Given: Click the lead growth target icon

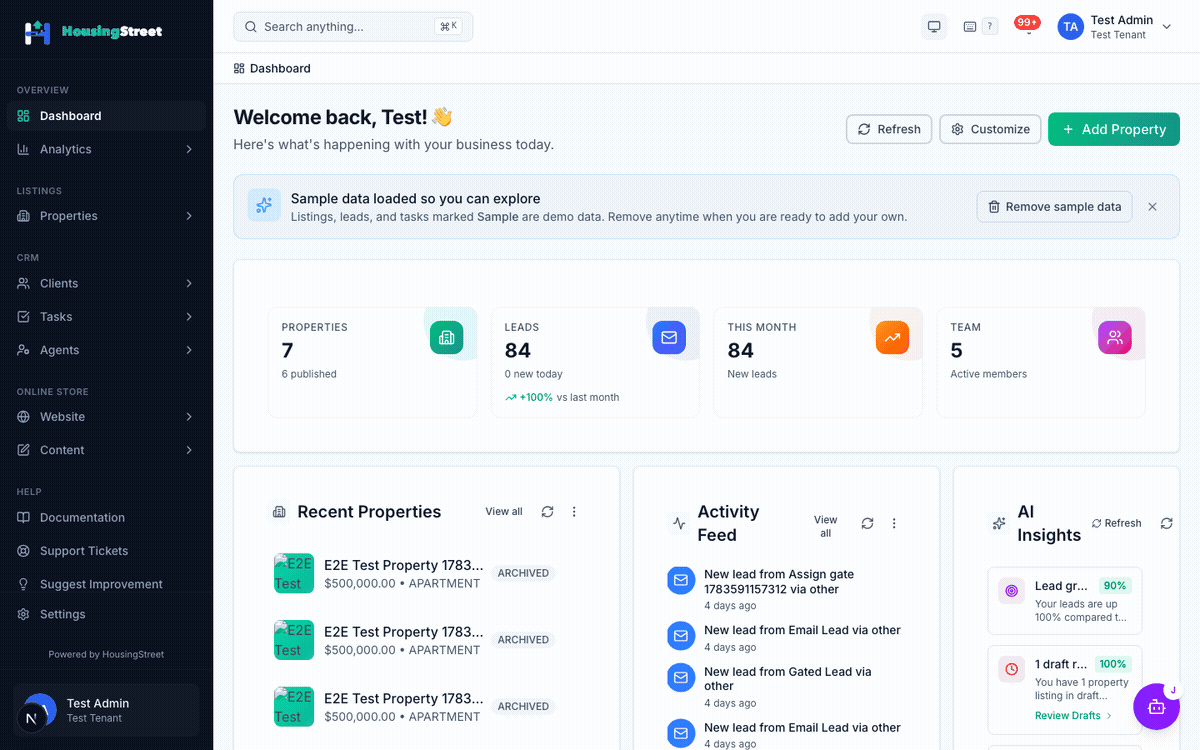Looking at the screenshot, I should (x=1011, y=591).
